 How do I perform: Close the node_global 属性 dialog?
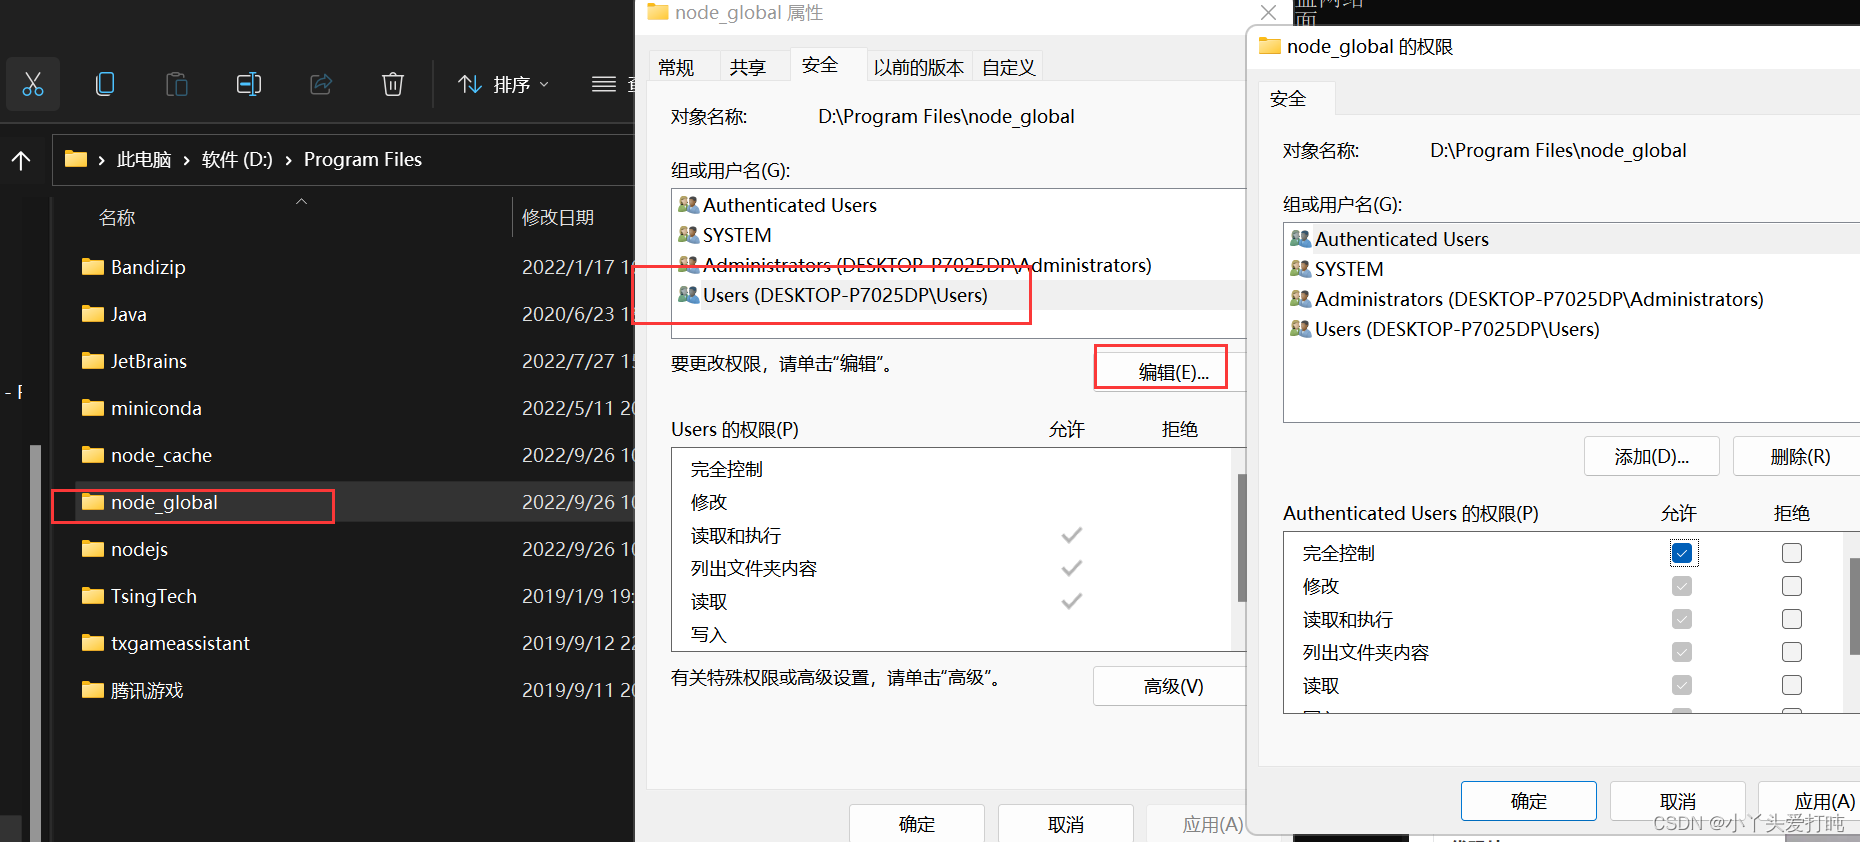[1268, 13]
